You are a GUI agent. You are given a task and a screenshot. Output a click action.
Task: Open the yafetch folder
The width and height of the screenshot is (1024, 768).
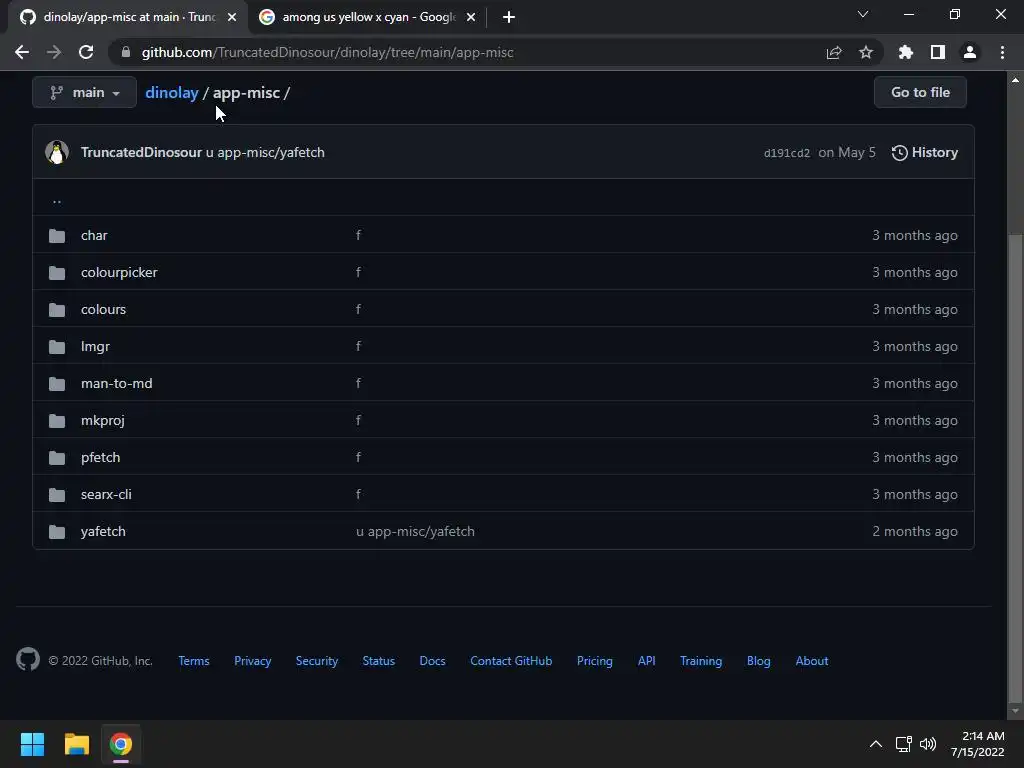click(103, 532)
